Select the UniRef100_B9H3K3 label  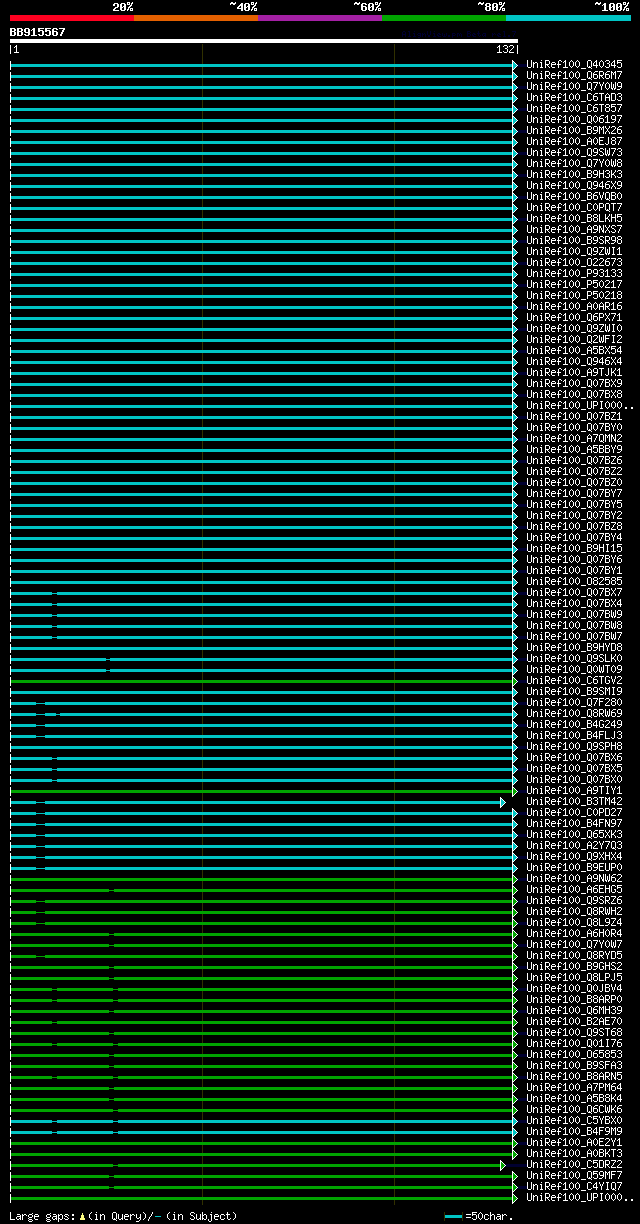(x=575, y=174)
